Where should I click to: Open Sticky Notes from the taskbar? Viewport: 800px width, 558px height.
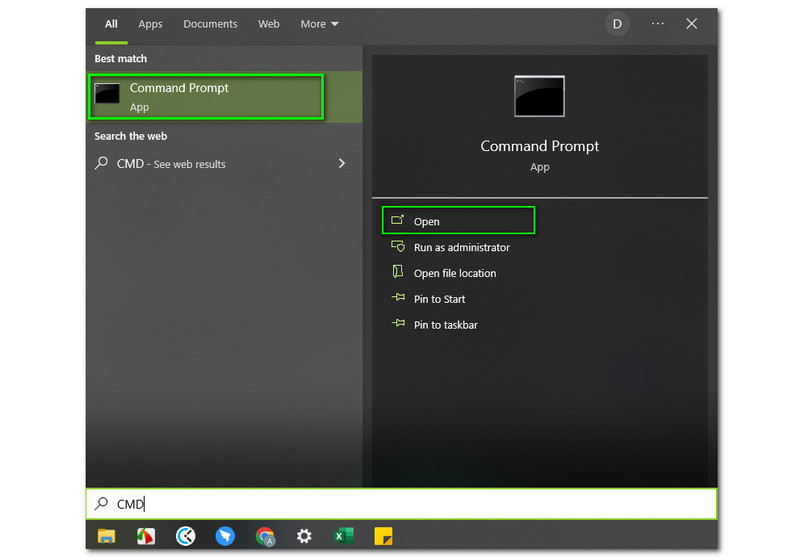pos(382,537)
